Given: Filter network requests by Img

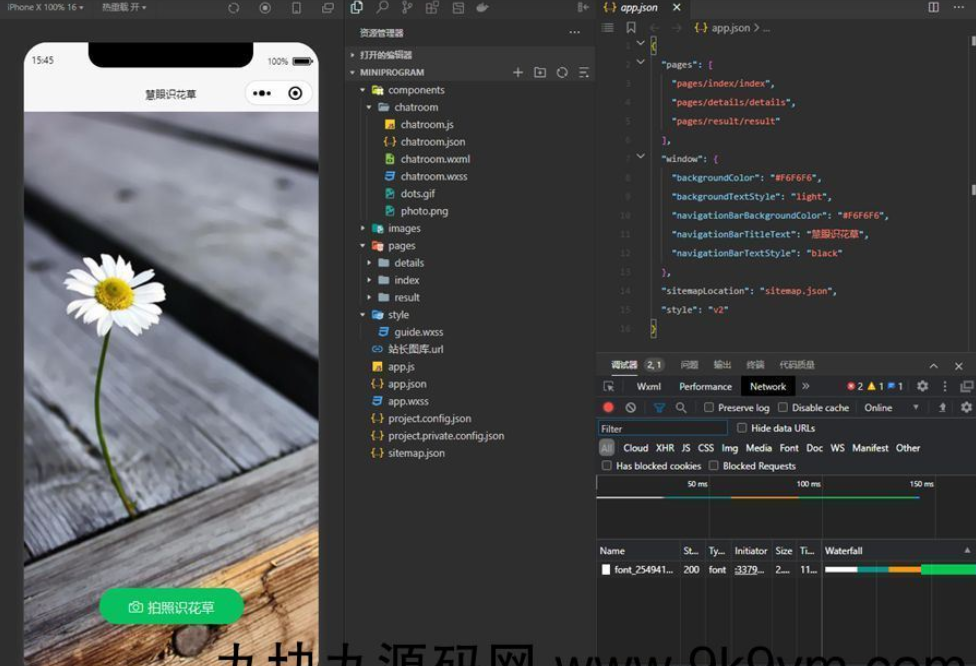Looking at the screenshot, I should pos(730,448).
